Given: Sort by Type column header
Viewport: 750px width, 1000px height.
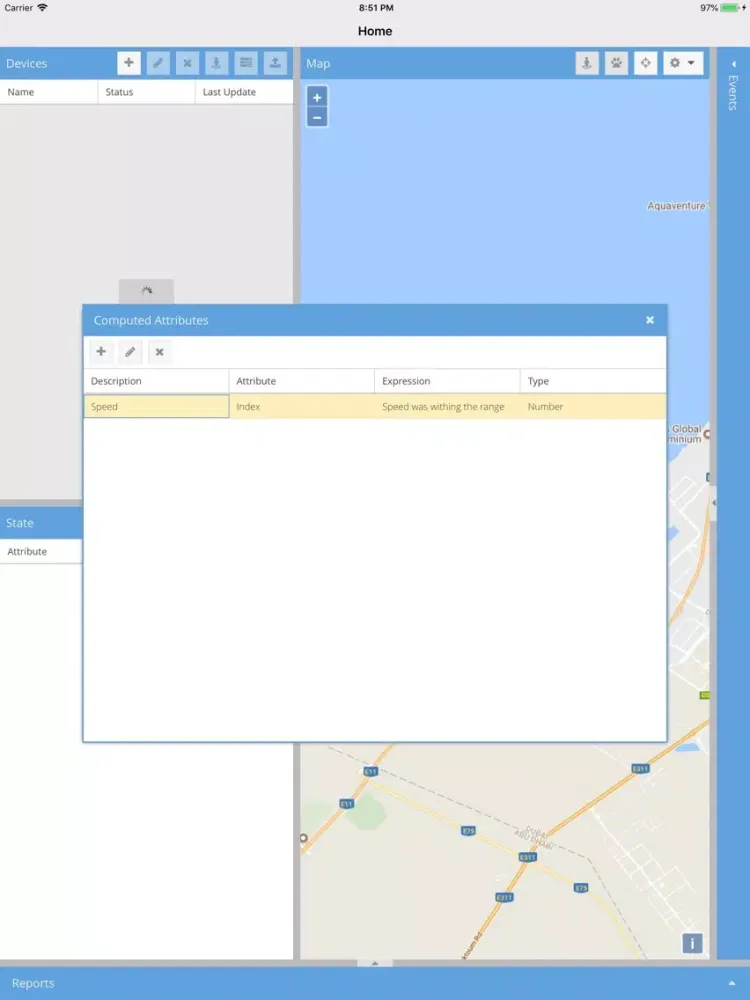Looking at the screenshot, I should coord(593,381).
